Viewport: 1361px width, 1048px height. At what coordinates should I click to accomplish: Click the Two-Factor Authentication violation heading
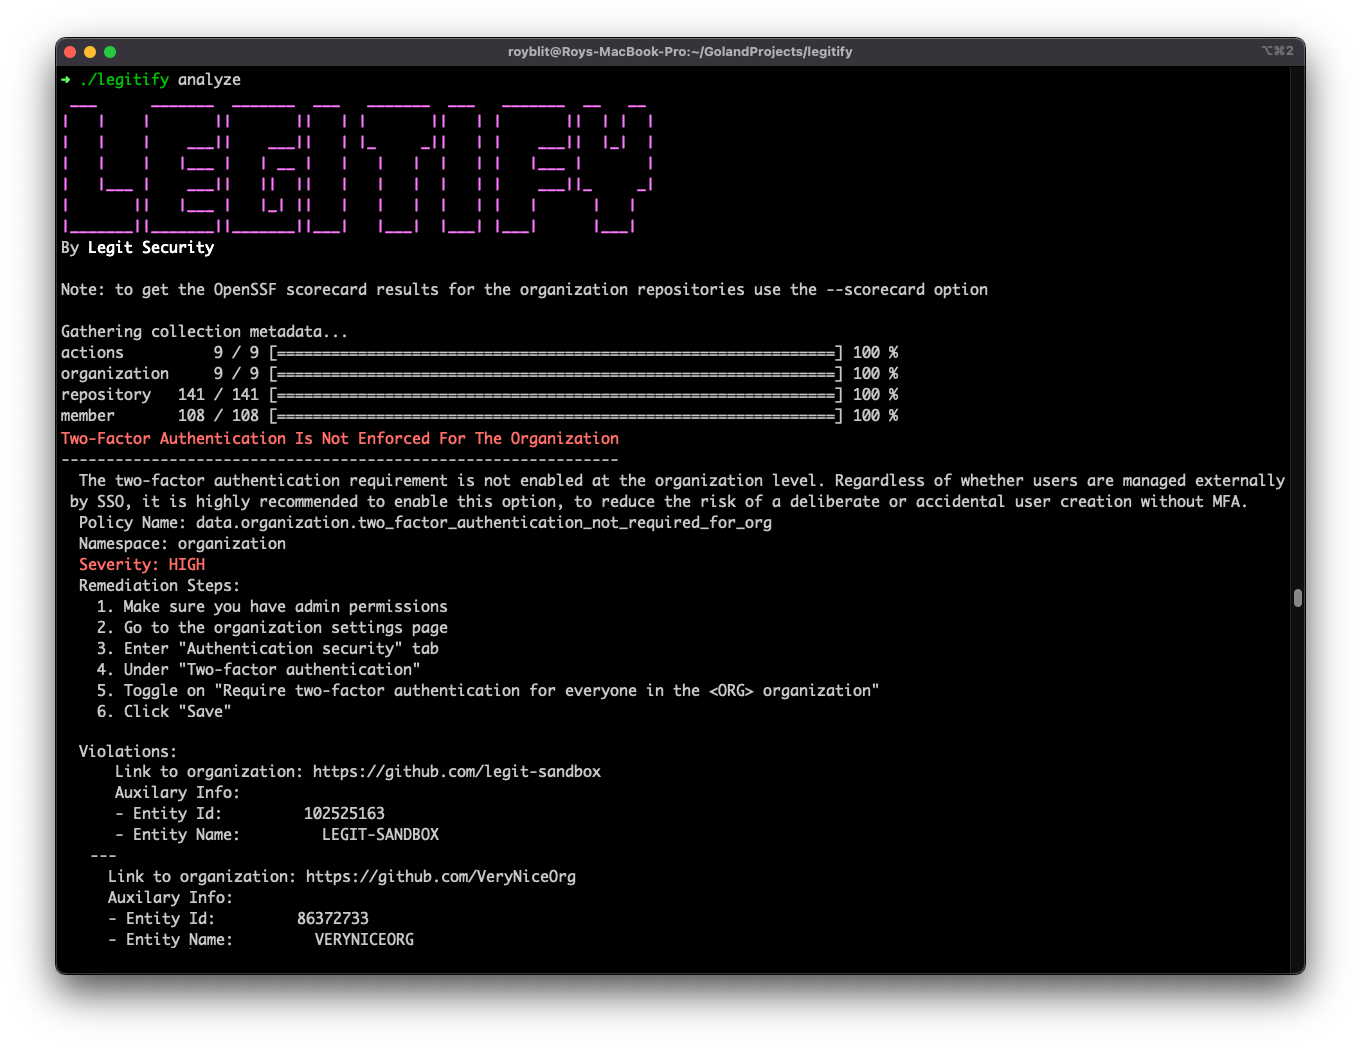(340, 438)
